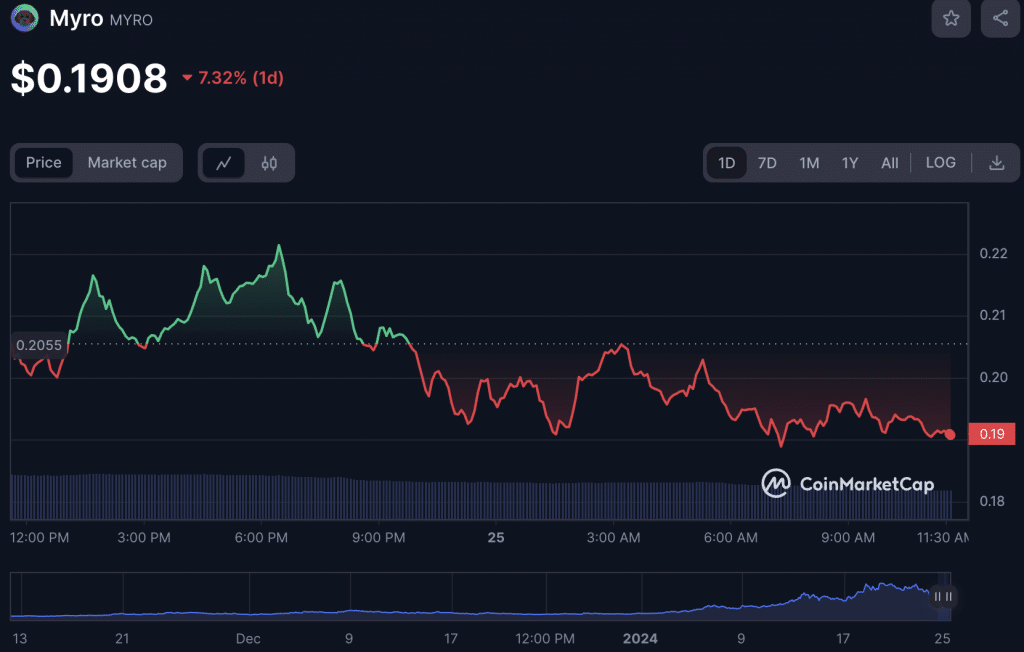Click the red price change arrow
This screenshot has width=1024, height=652.
[x=187, y=78]
